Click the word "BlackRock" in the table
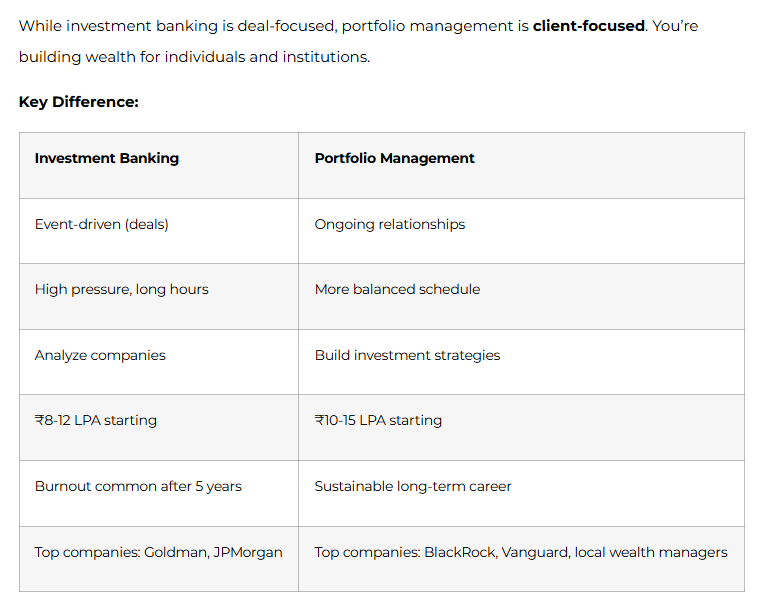The width and height of the screenshot is (764, 599). click(459, 552)
